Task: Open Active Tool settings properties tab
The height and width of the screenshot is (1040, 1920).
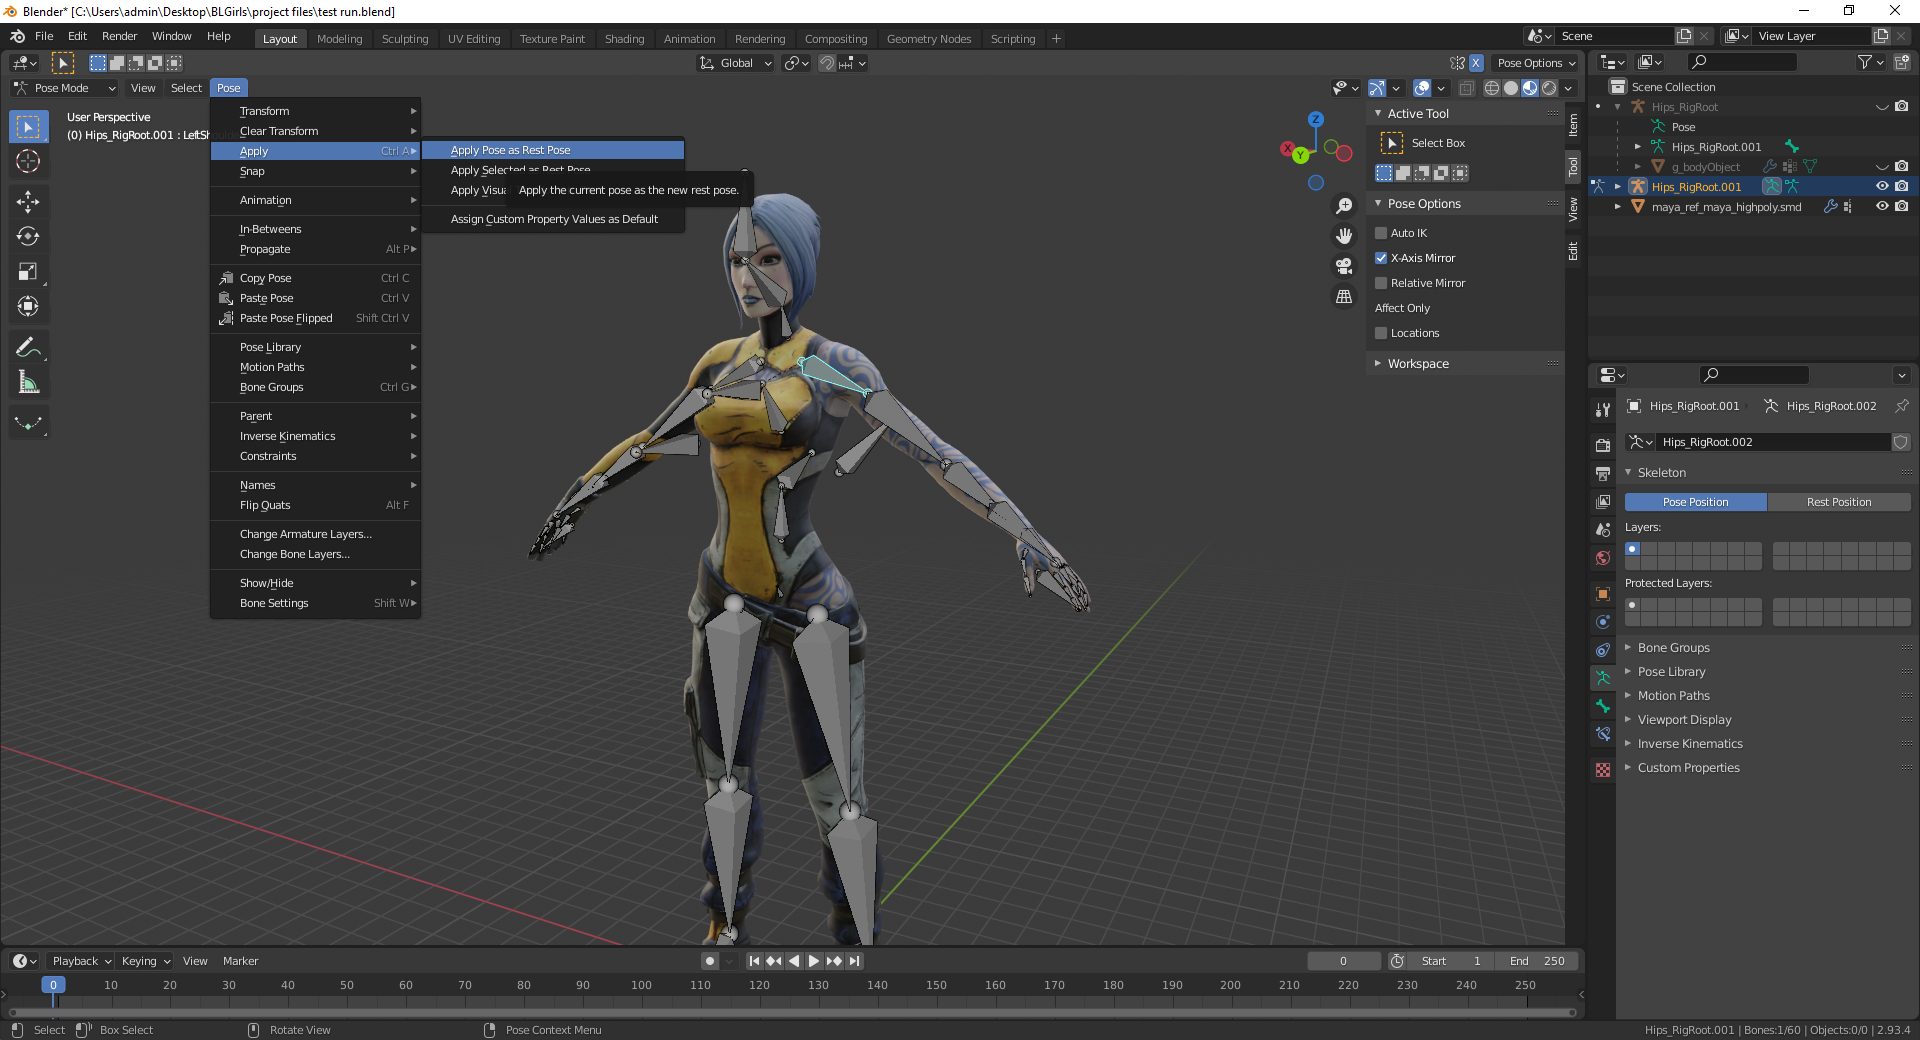Action: (x=1603, y=409)
